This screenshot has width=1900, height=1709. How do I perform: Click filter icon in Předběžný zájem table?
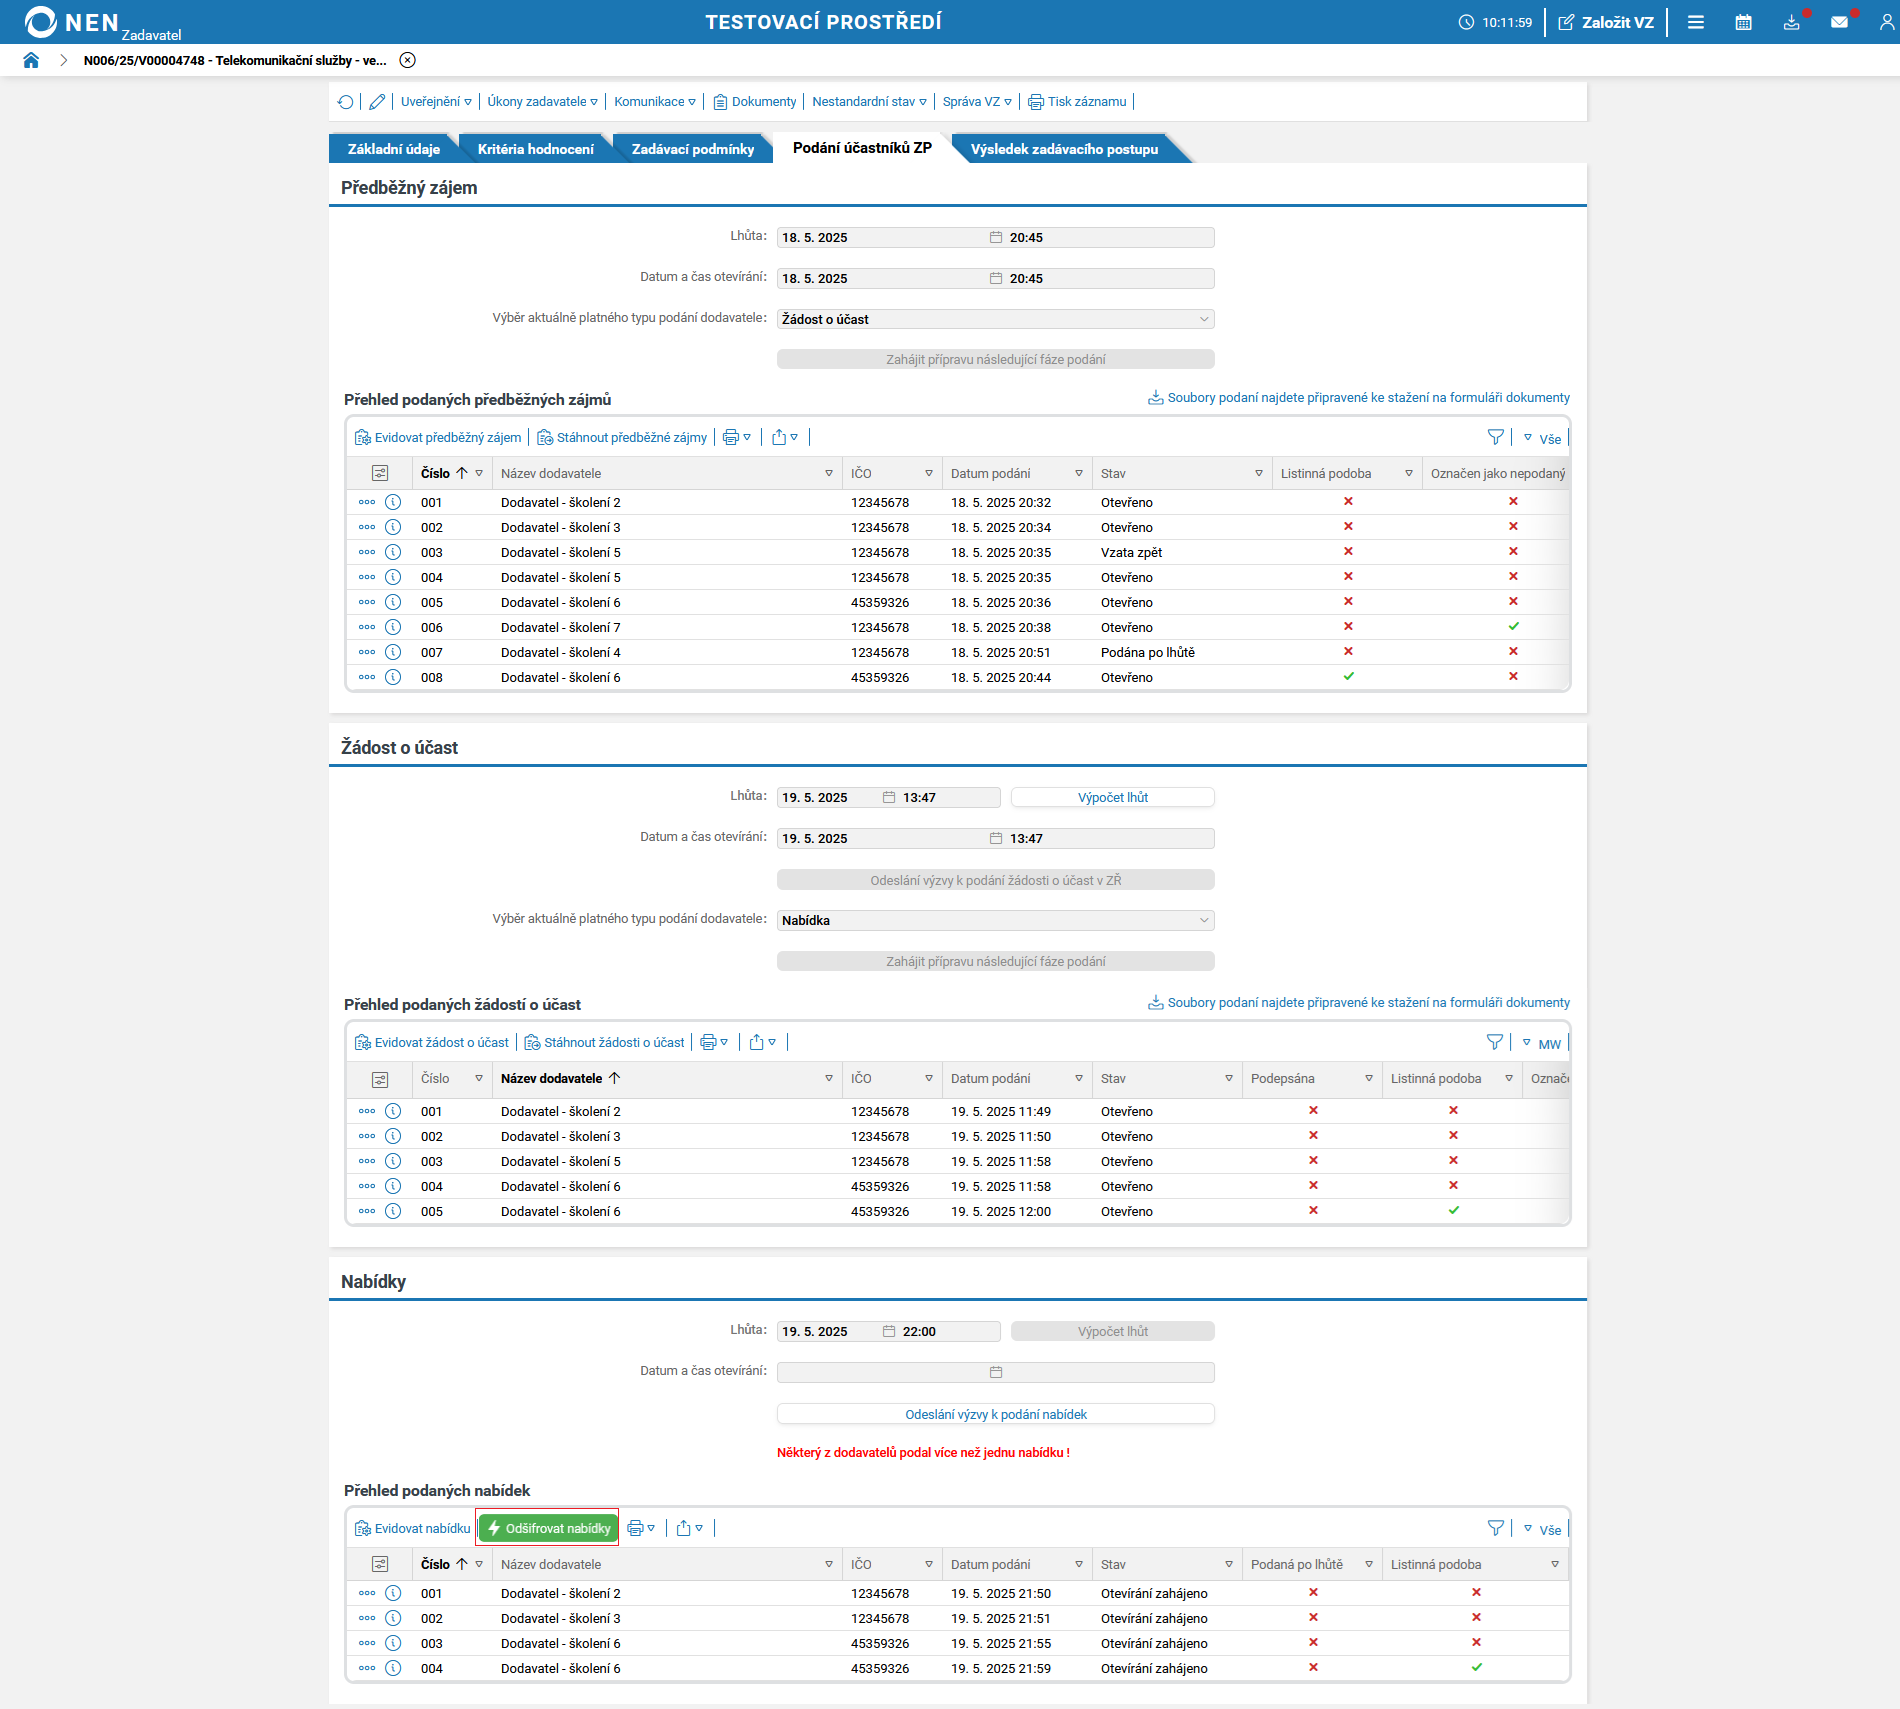(x=1496, y=437)
